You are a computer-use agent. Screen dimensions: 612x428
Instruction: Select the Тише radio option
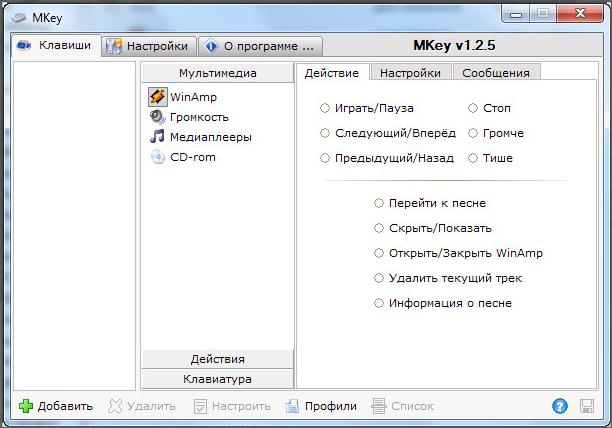[473, 158]
